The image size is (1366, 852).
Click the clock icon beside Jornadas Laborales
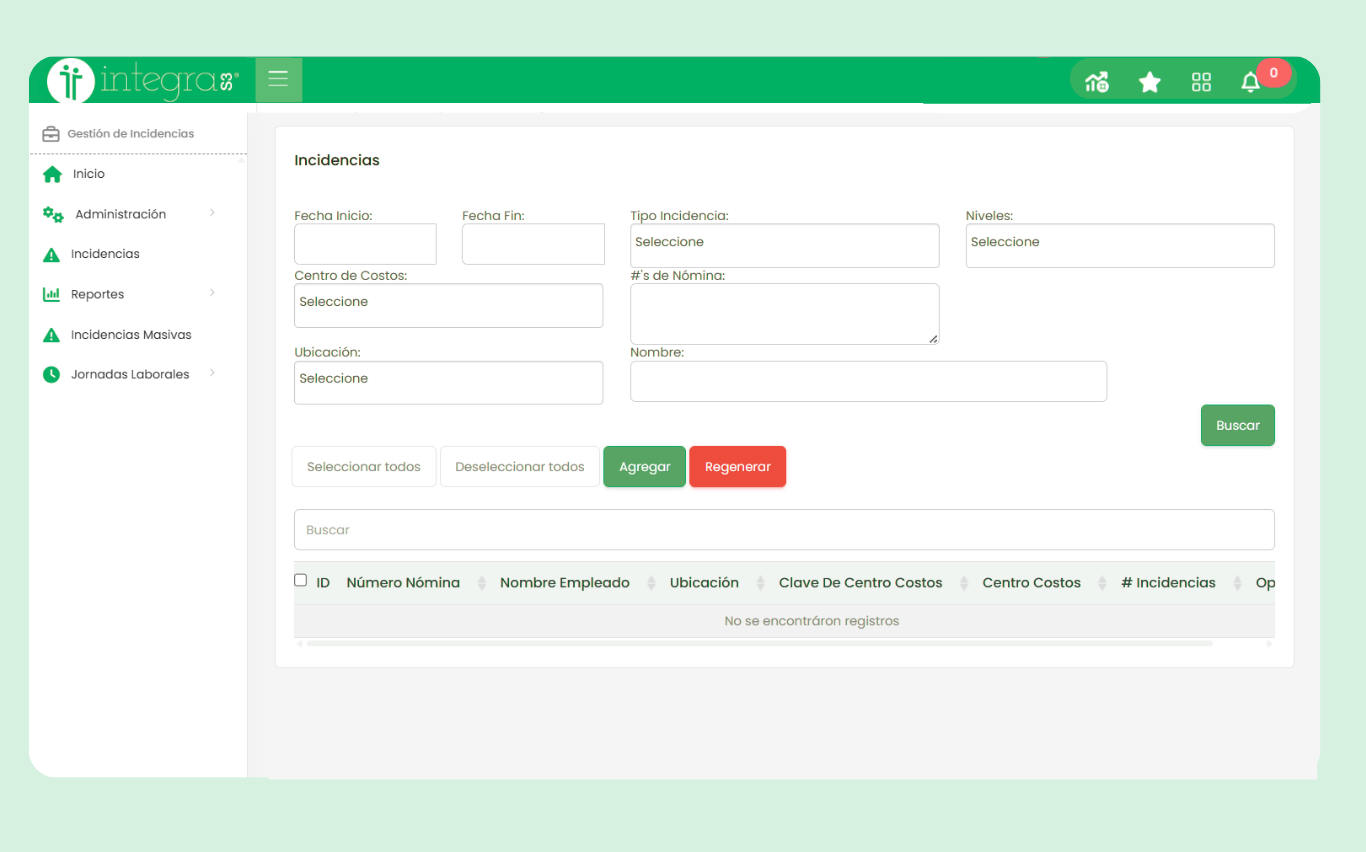(51, 375)
